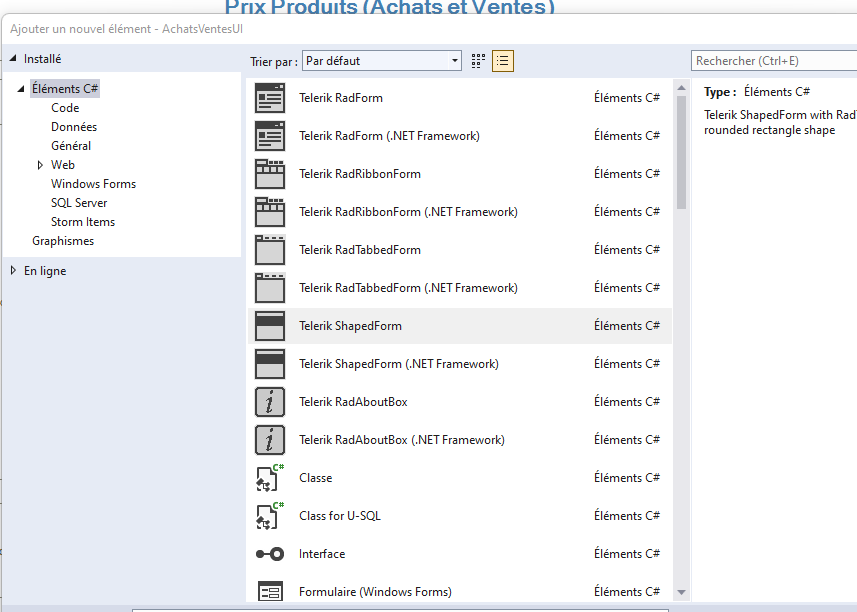Image resolution: width=857 pixels, height=612 pixels.
Task: Click the Class for U-SQL icon
Action: pyautogui.click(x=269, y=515)
